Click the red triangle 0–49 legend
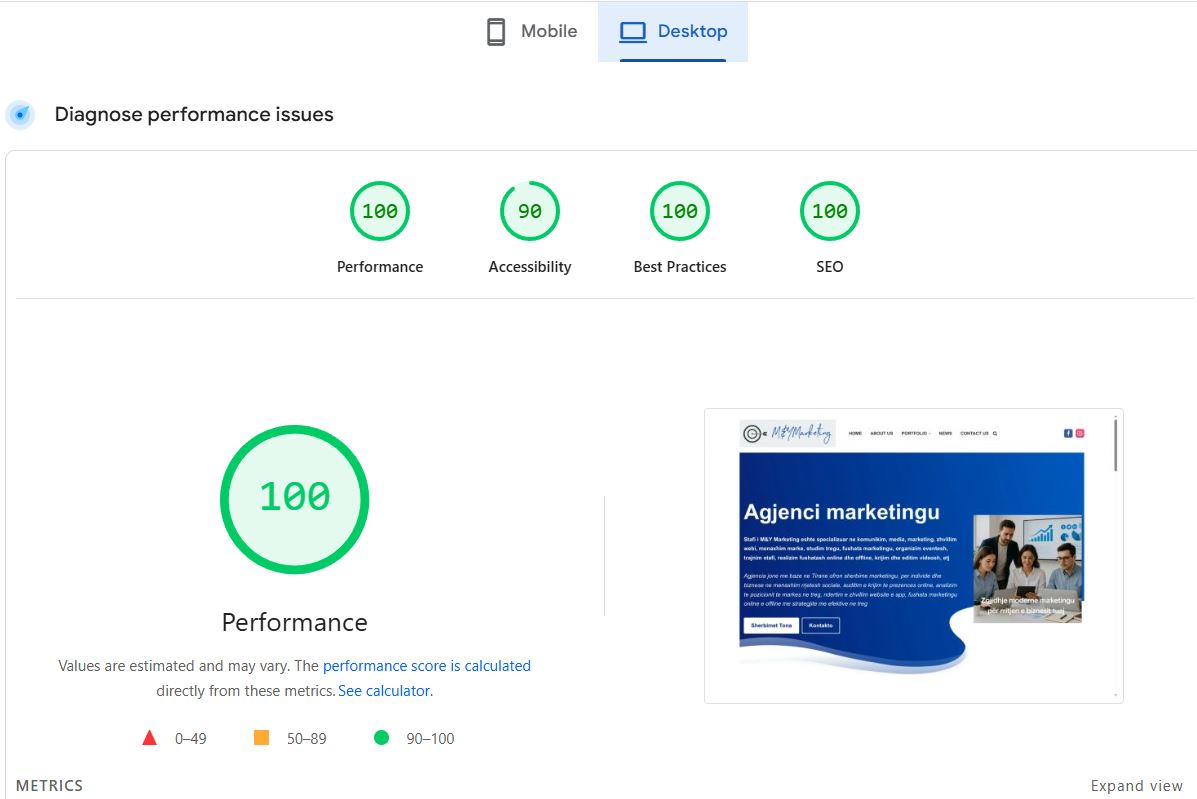The width and height of the screenshot is (1197, 799). [150, 739]
